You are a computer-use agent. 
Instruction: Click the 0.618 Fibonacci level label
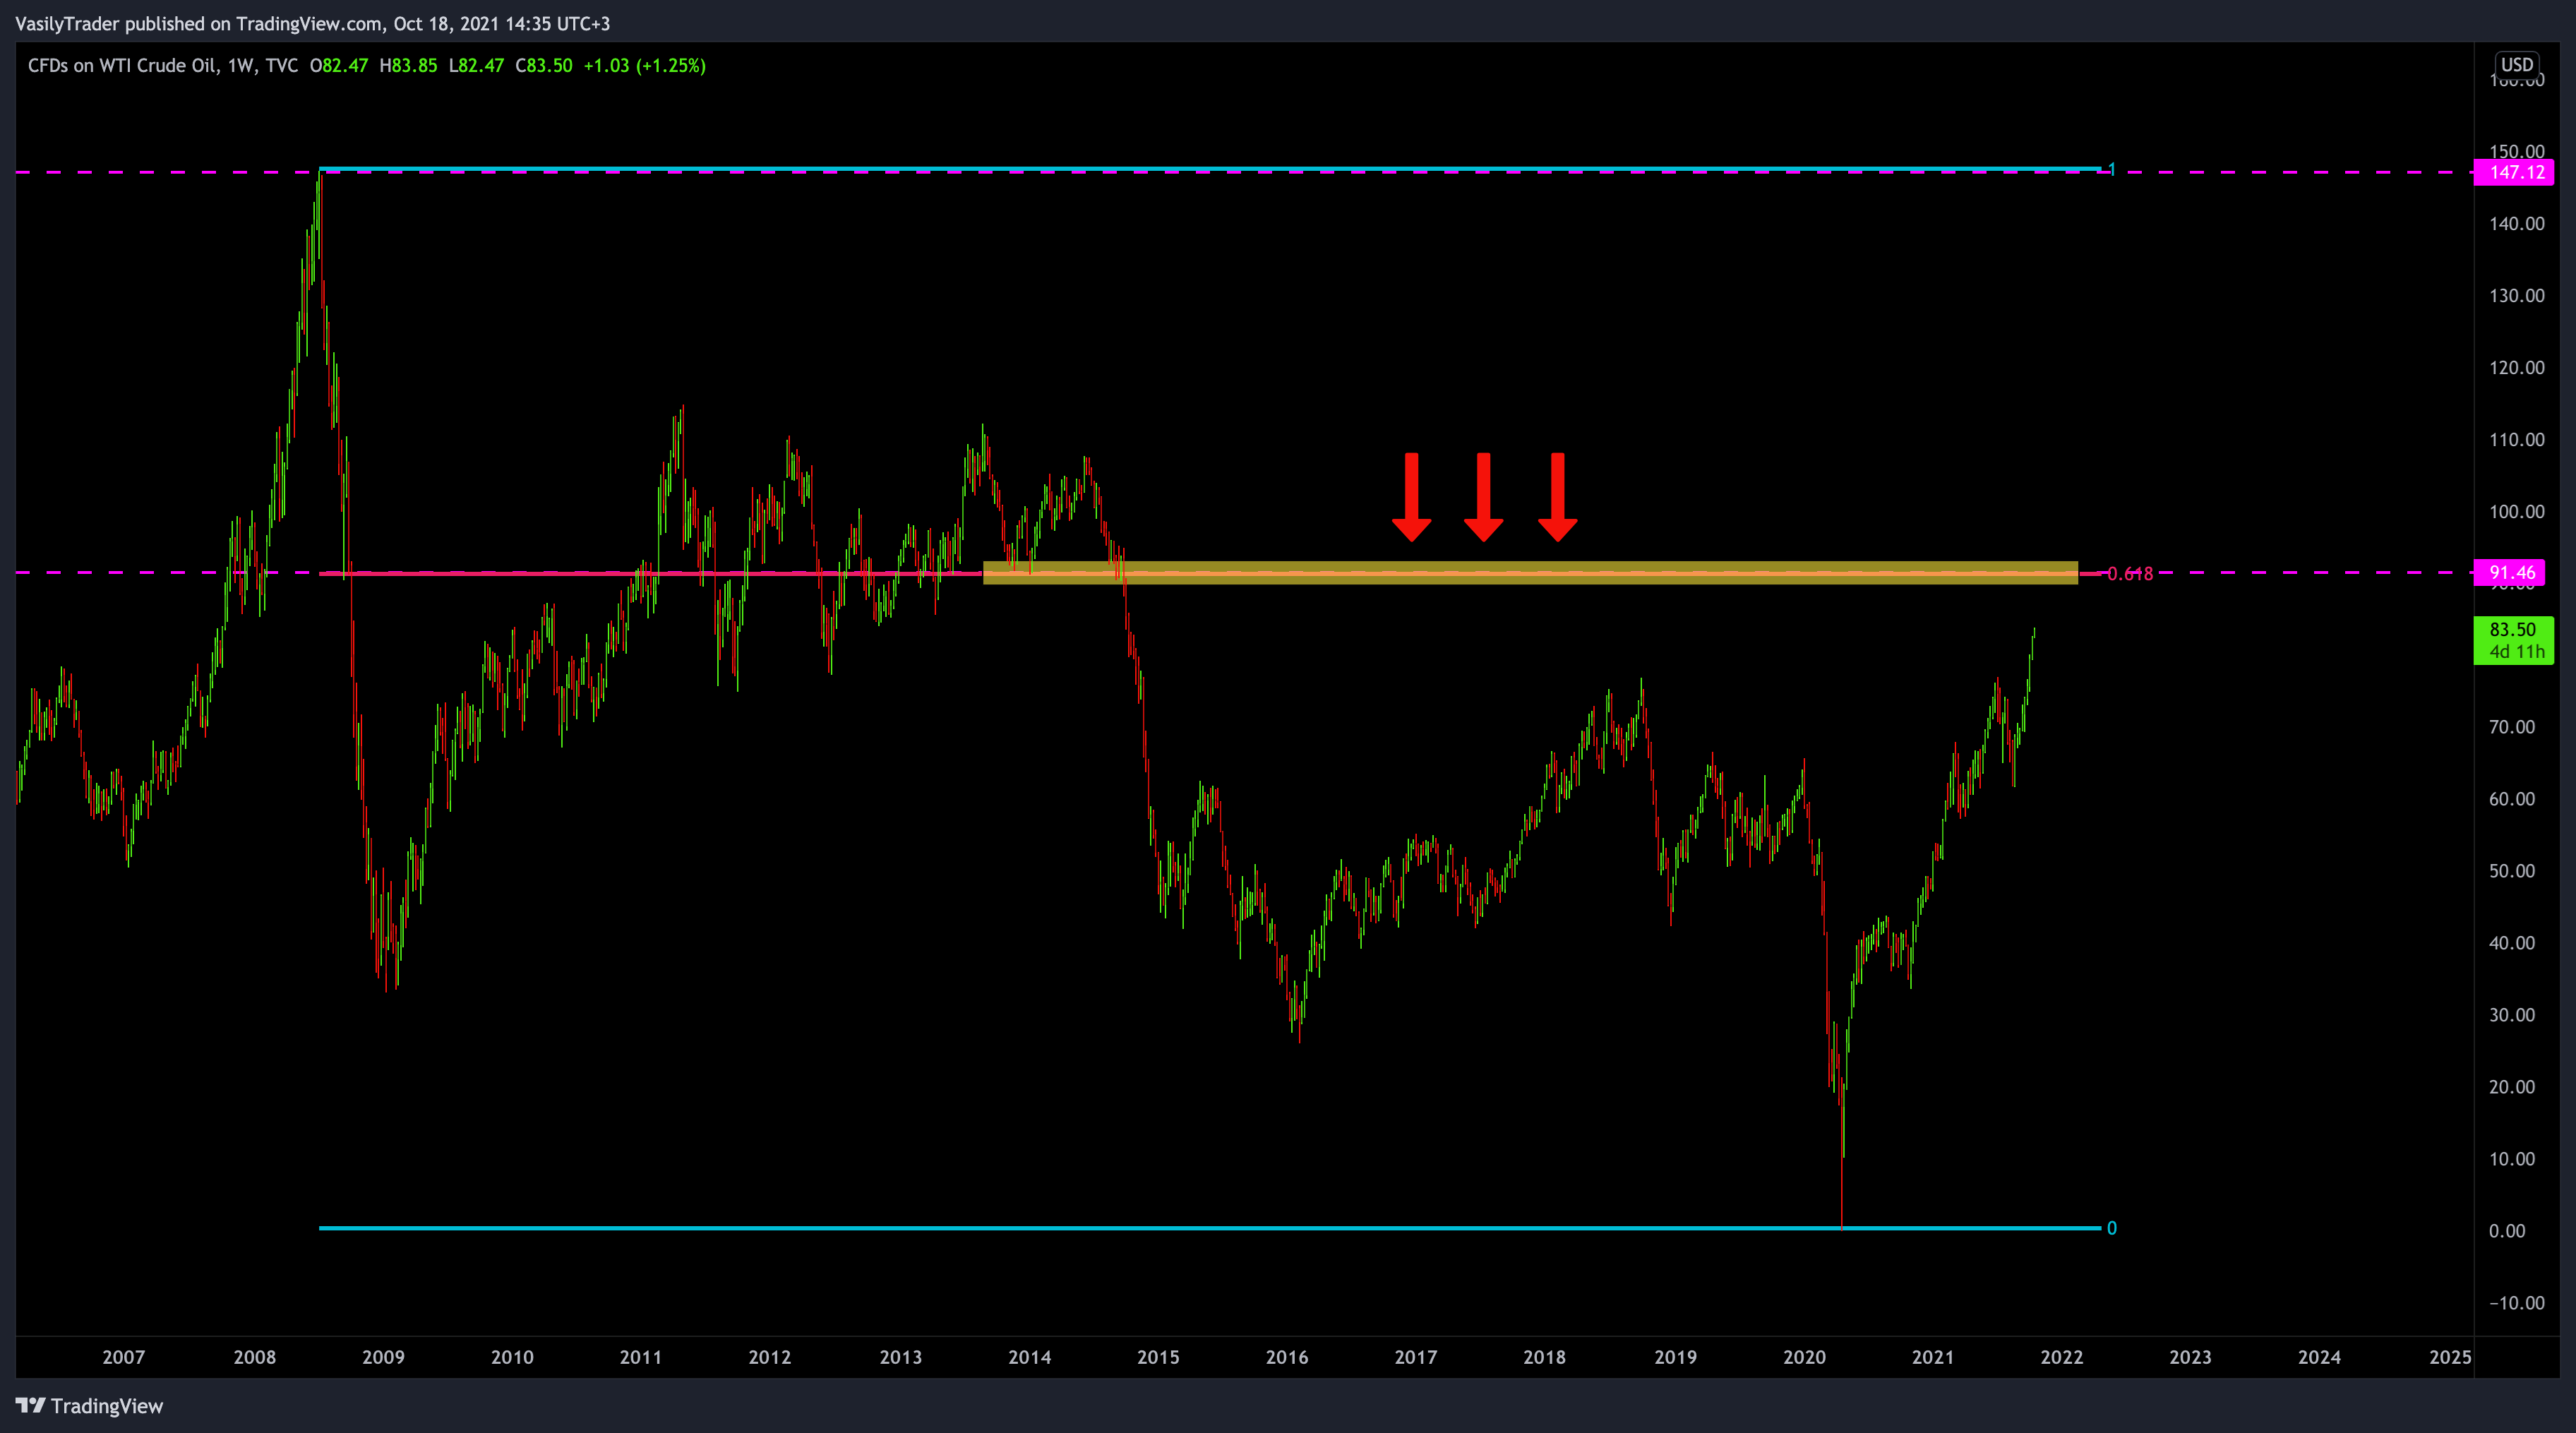2130,574
